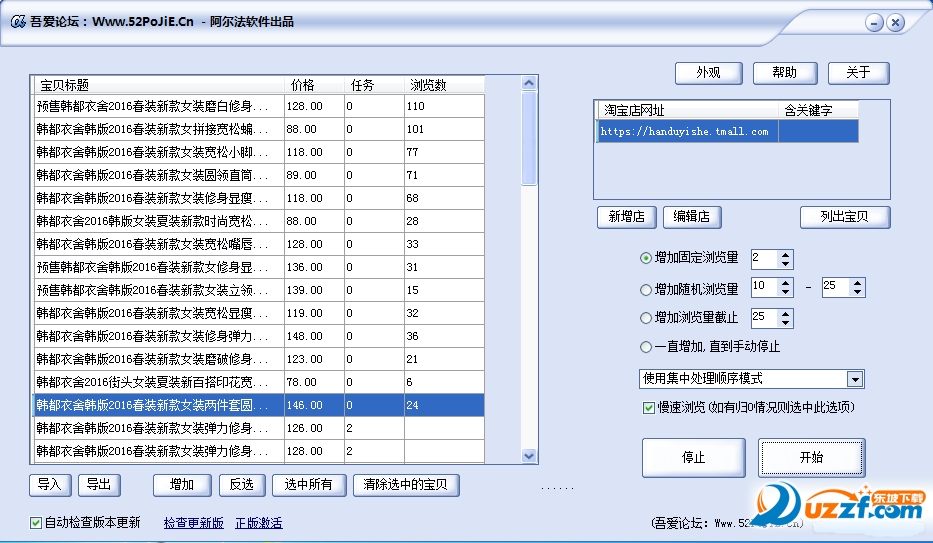933x543 pixels.
Task: Click the product list vertical scrollbar thumb
Action: coord(528,138)
